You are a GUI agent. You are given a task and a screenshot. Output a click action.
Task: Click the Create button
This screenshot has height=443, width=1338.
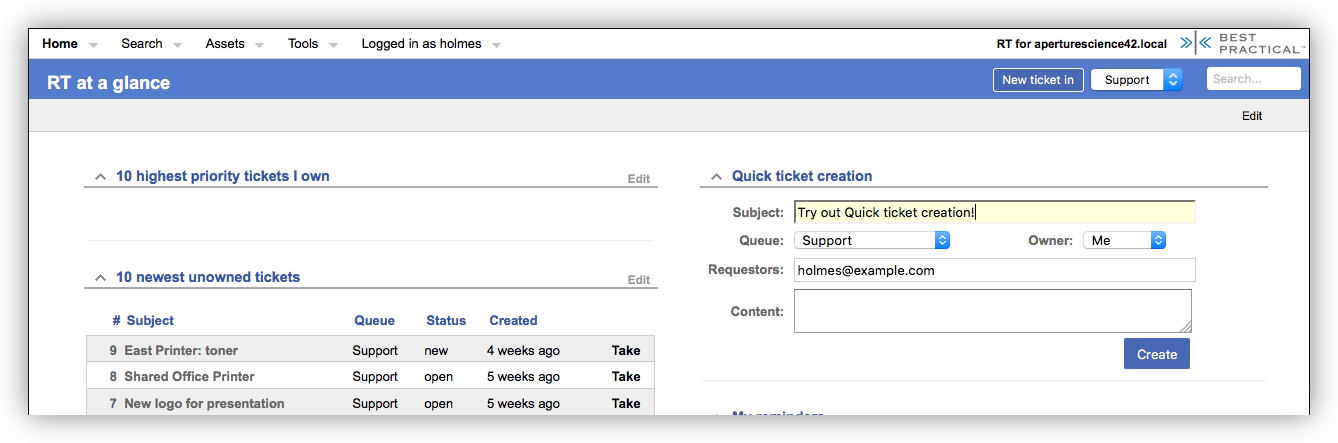click(x=1156, y=355)
